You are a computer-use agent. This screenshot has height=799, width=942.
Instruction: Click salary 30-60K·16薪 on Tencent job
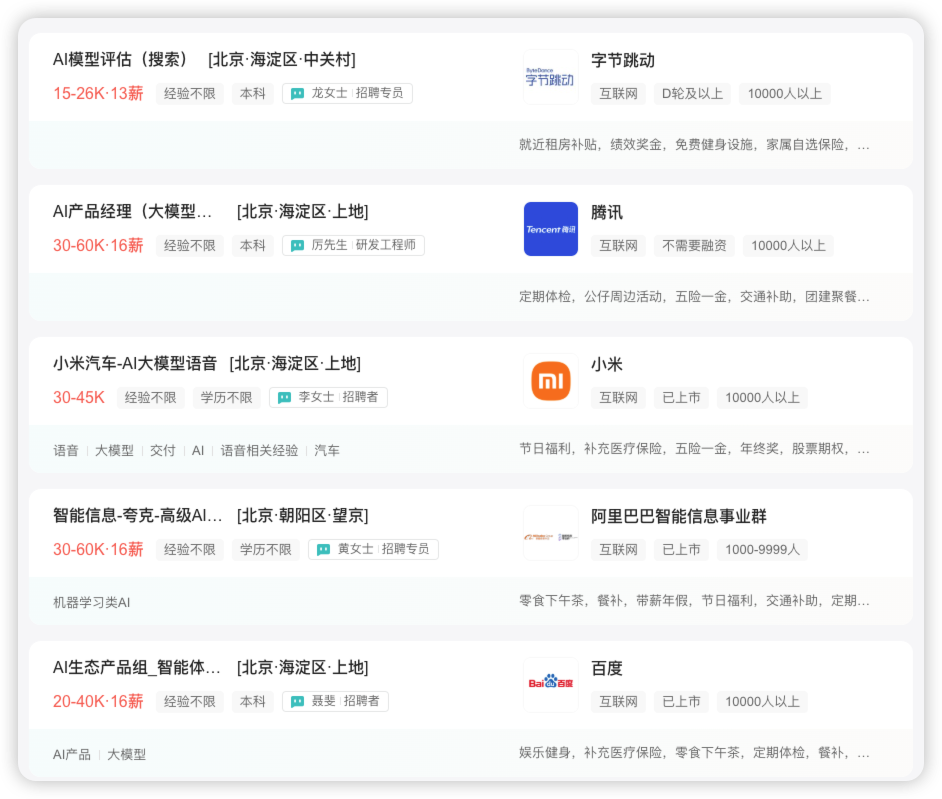[x=98, y=246]
